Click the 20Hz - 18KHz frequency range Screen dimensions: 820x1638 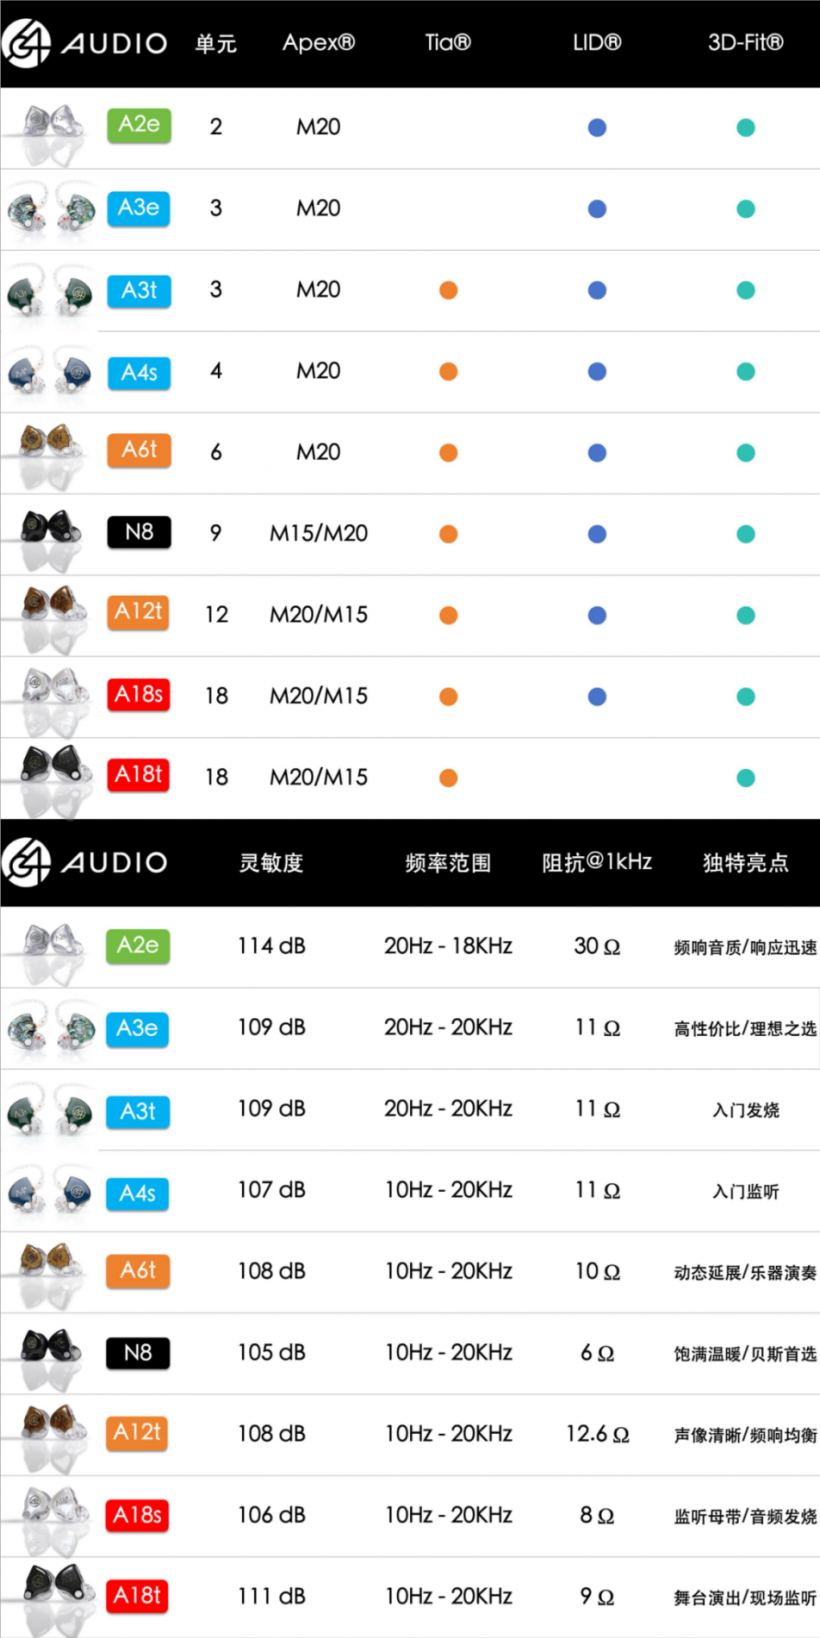pos(448,946)
